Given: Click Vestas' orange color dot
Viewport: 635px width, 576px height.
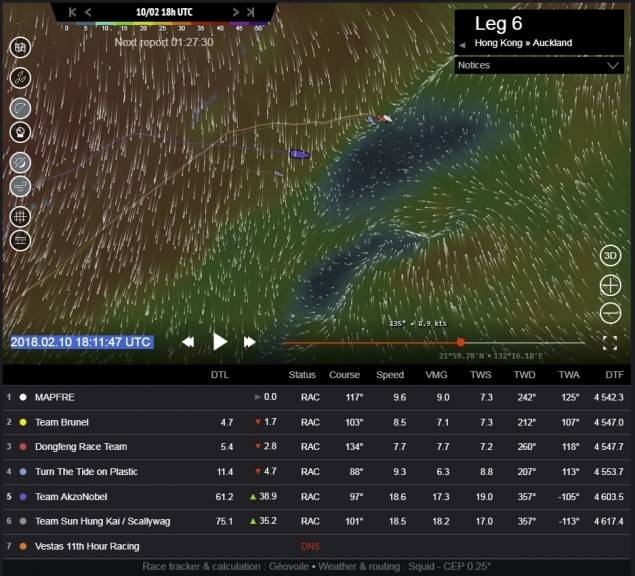Looking at the screenshot, I should [x=23, y=546].
